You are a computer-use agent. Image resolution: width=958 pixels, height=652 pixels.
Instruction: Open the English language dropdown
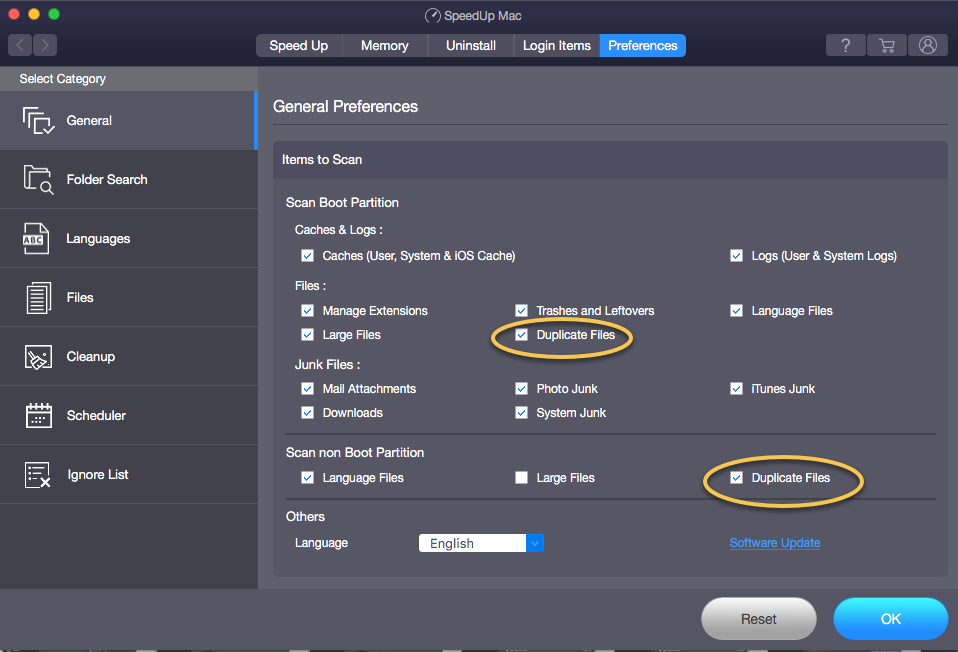pyautogui.click(x=535, y=544)
